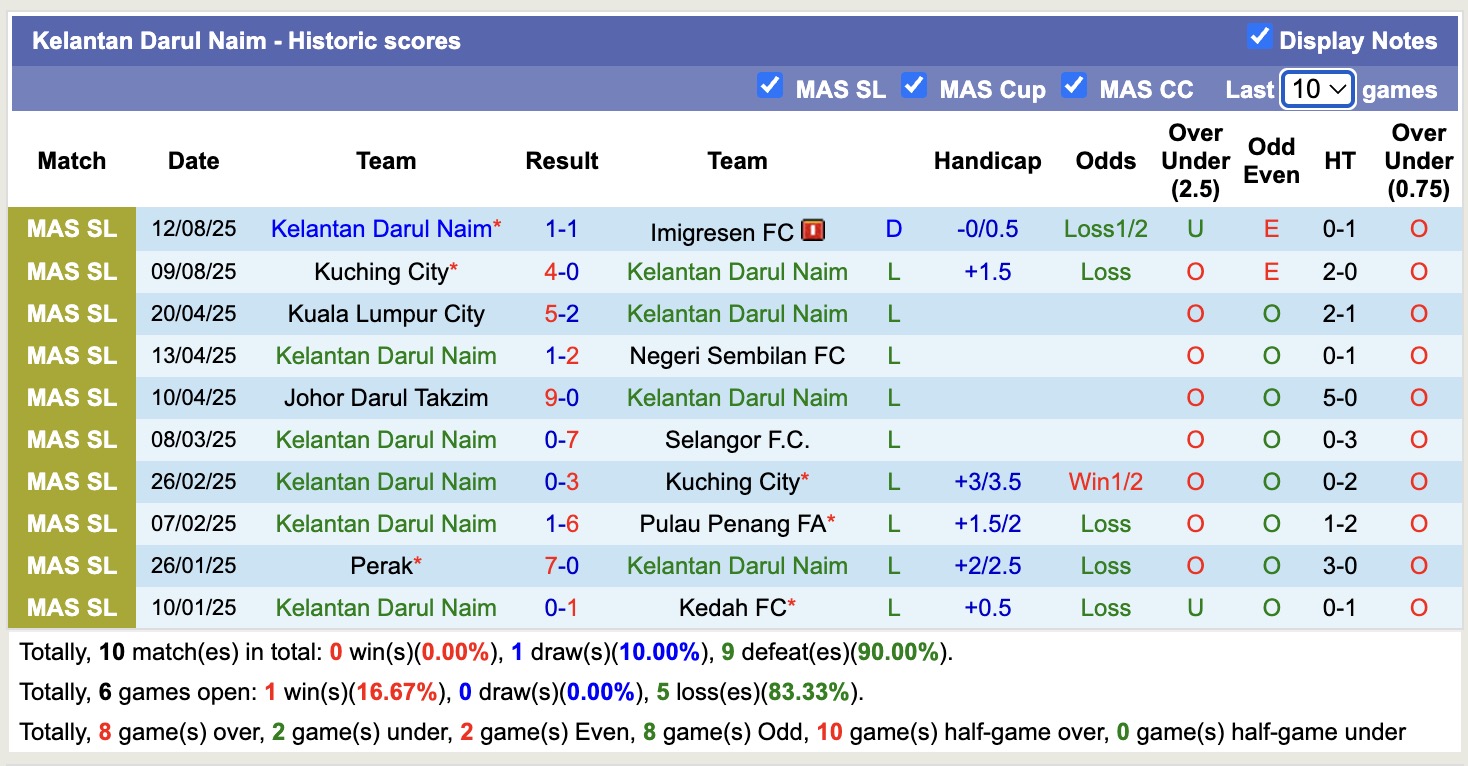This screenshot has width=1468, height=766.
Task: Open the Kuala Lumpur City team page
Action: click(386, 313)
